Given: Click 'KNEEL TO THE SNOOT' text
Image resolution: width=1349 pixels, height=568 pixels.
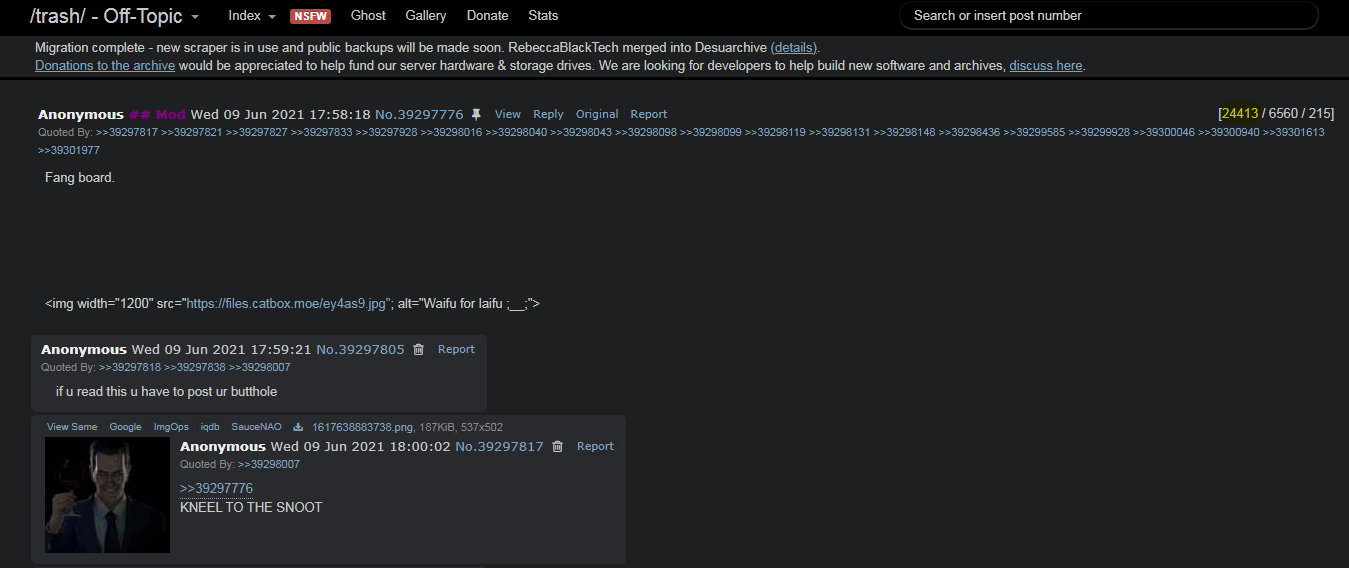Looking at the screenshot, I should (x=251, y=507).
